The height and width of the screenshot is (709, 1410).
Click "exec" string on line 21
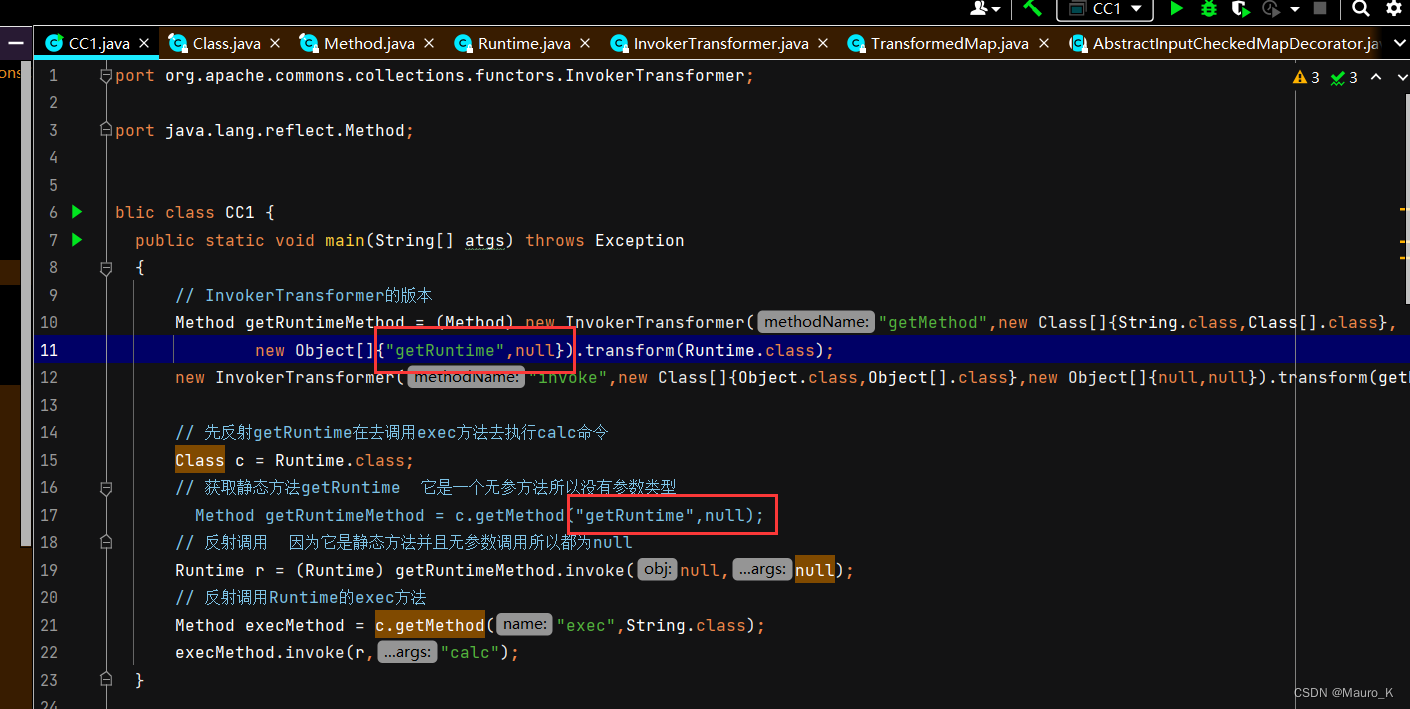pyautogui.click(x=586, y=625)
